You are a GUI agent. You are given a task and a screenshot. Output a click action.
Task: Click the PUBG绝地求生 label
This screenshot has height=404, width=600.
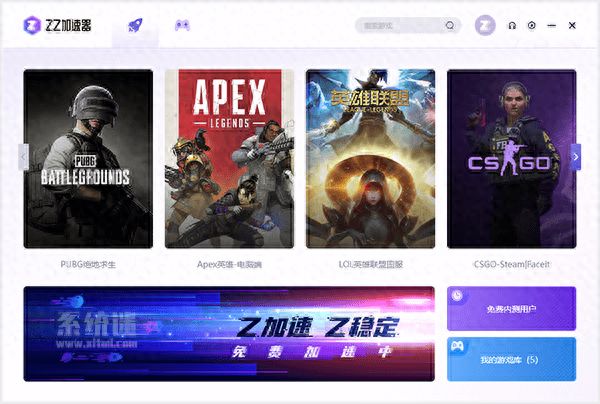point(88,264)
